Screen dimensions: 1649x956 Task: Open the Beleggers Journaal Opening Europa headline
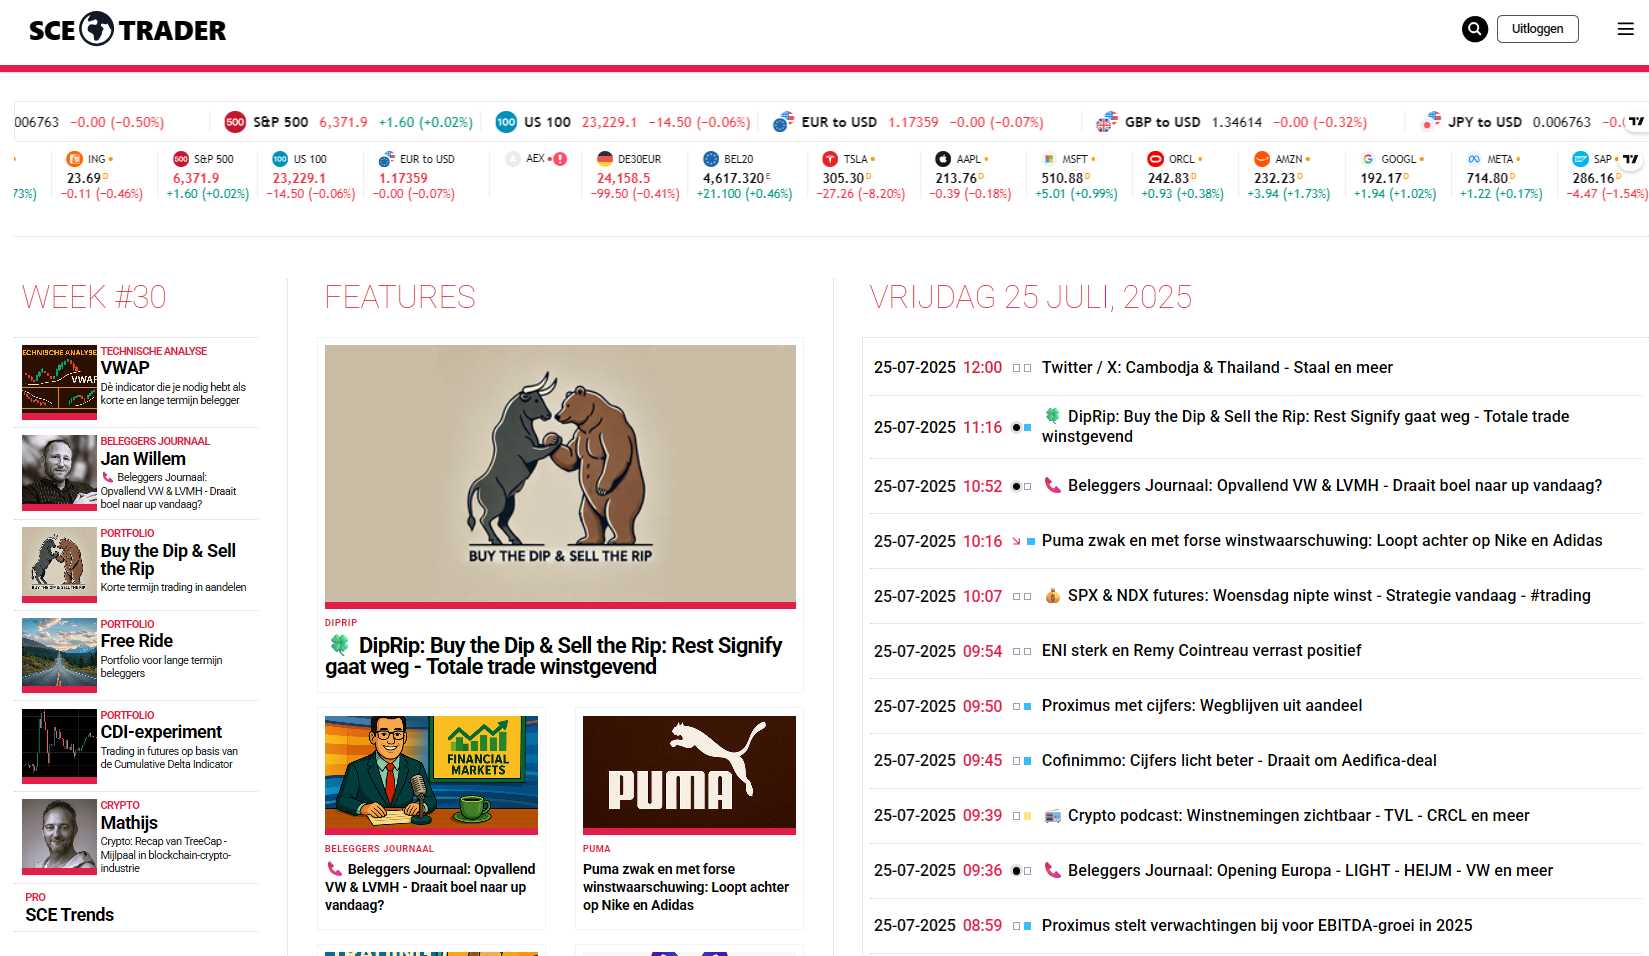[x=1310, y=871]
